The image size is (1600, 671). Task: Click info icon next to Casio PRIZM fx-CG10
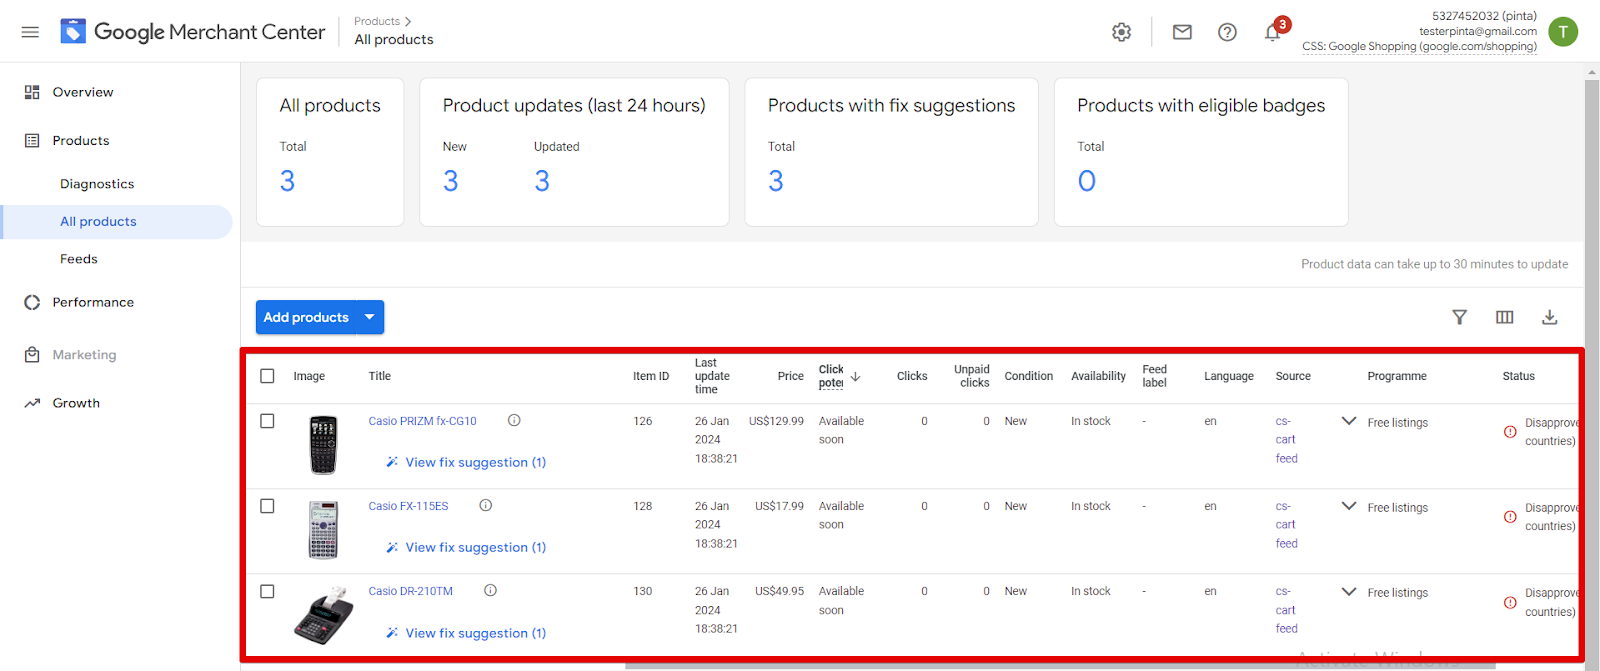[x=514, y=420]
